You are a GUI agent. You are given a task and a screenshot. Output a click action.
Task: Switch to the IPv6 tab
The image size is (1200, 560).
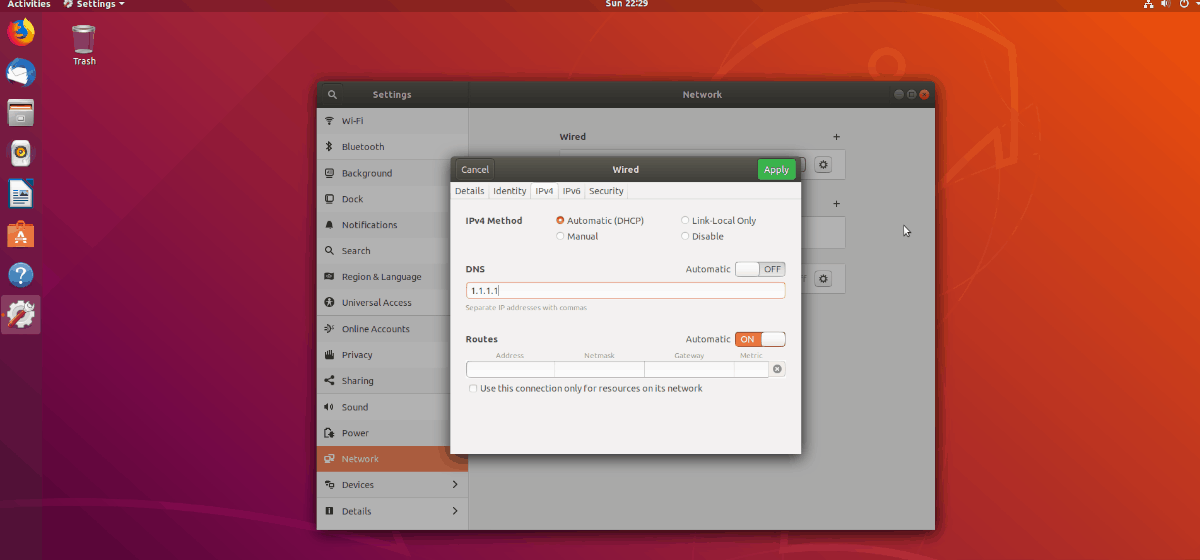pos(571,191)
